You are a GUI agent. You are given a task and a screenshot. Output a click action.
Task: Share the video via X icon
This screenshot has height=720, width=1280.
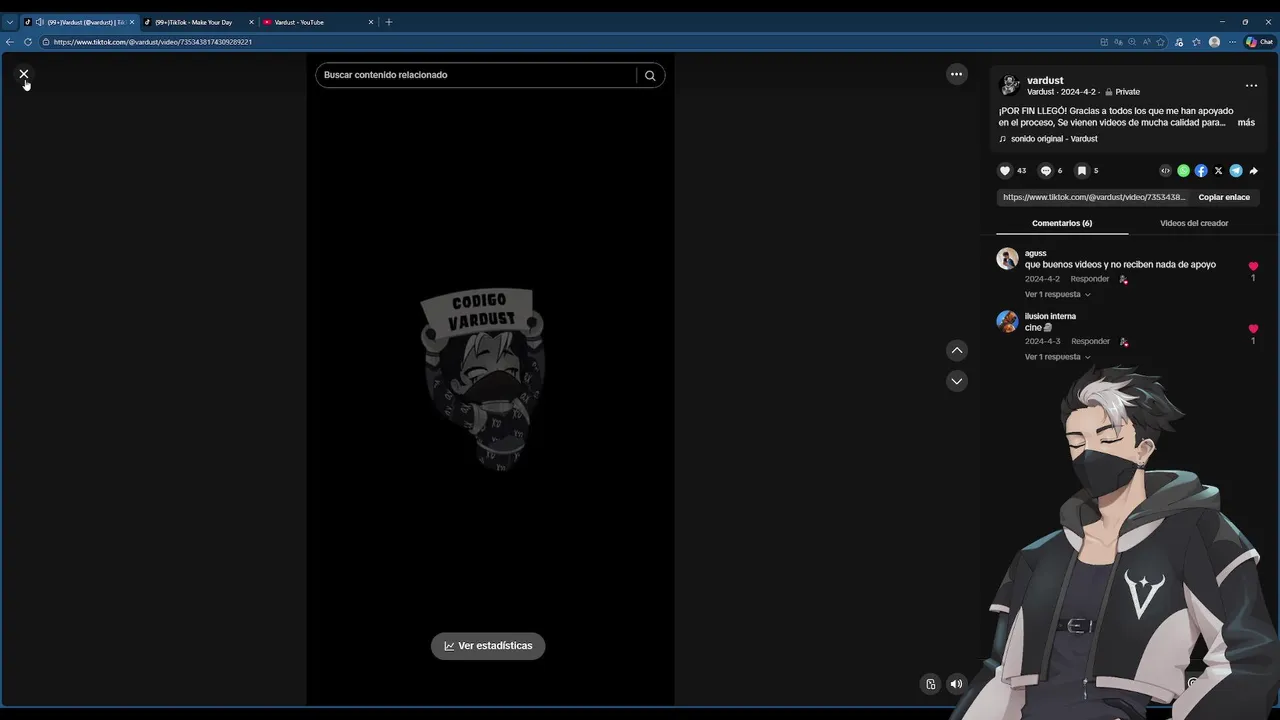(1218, 171)
